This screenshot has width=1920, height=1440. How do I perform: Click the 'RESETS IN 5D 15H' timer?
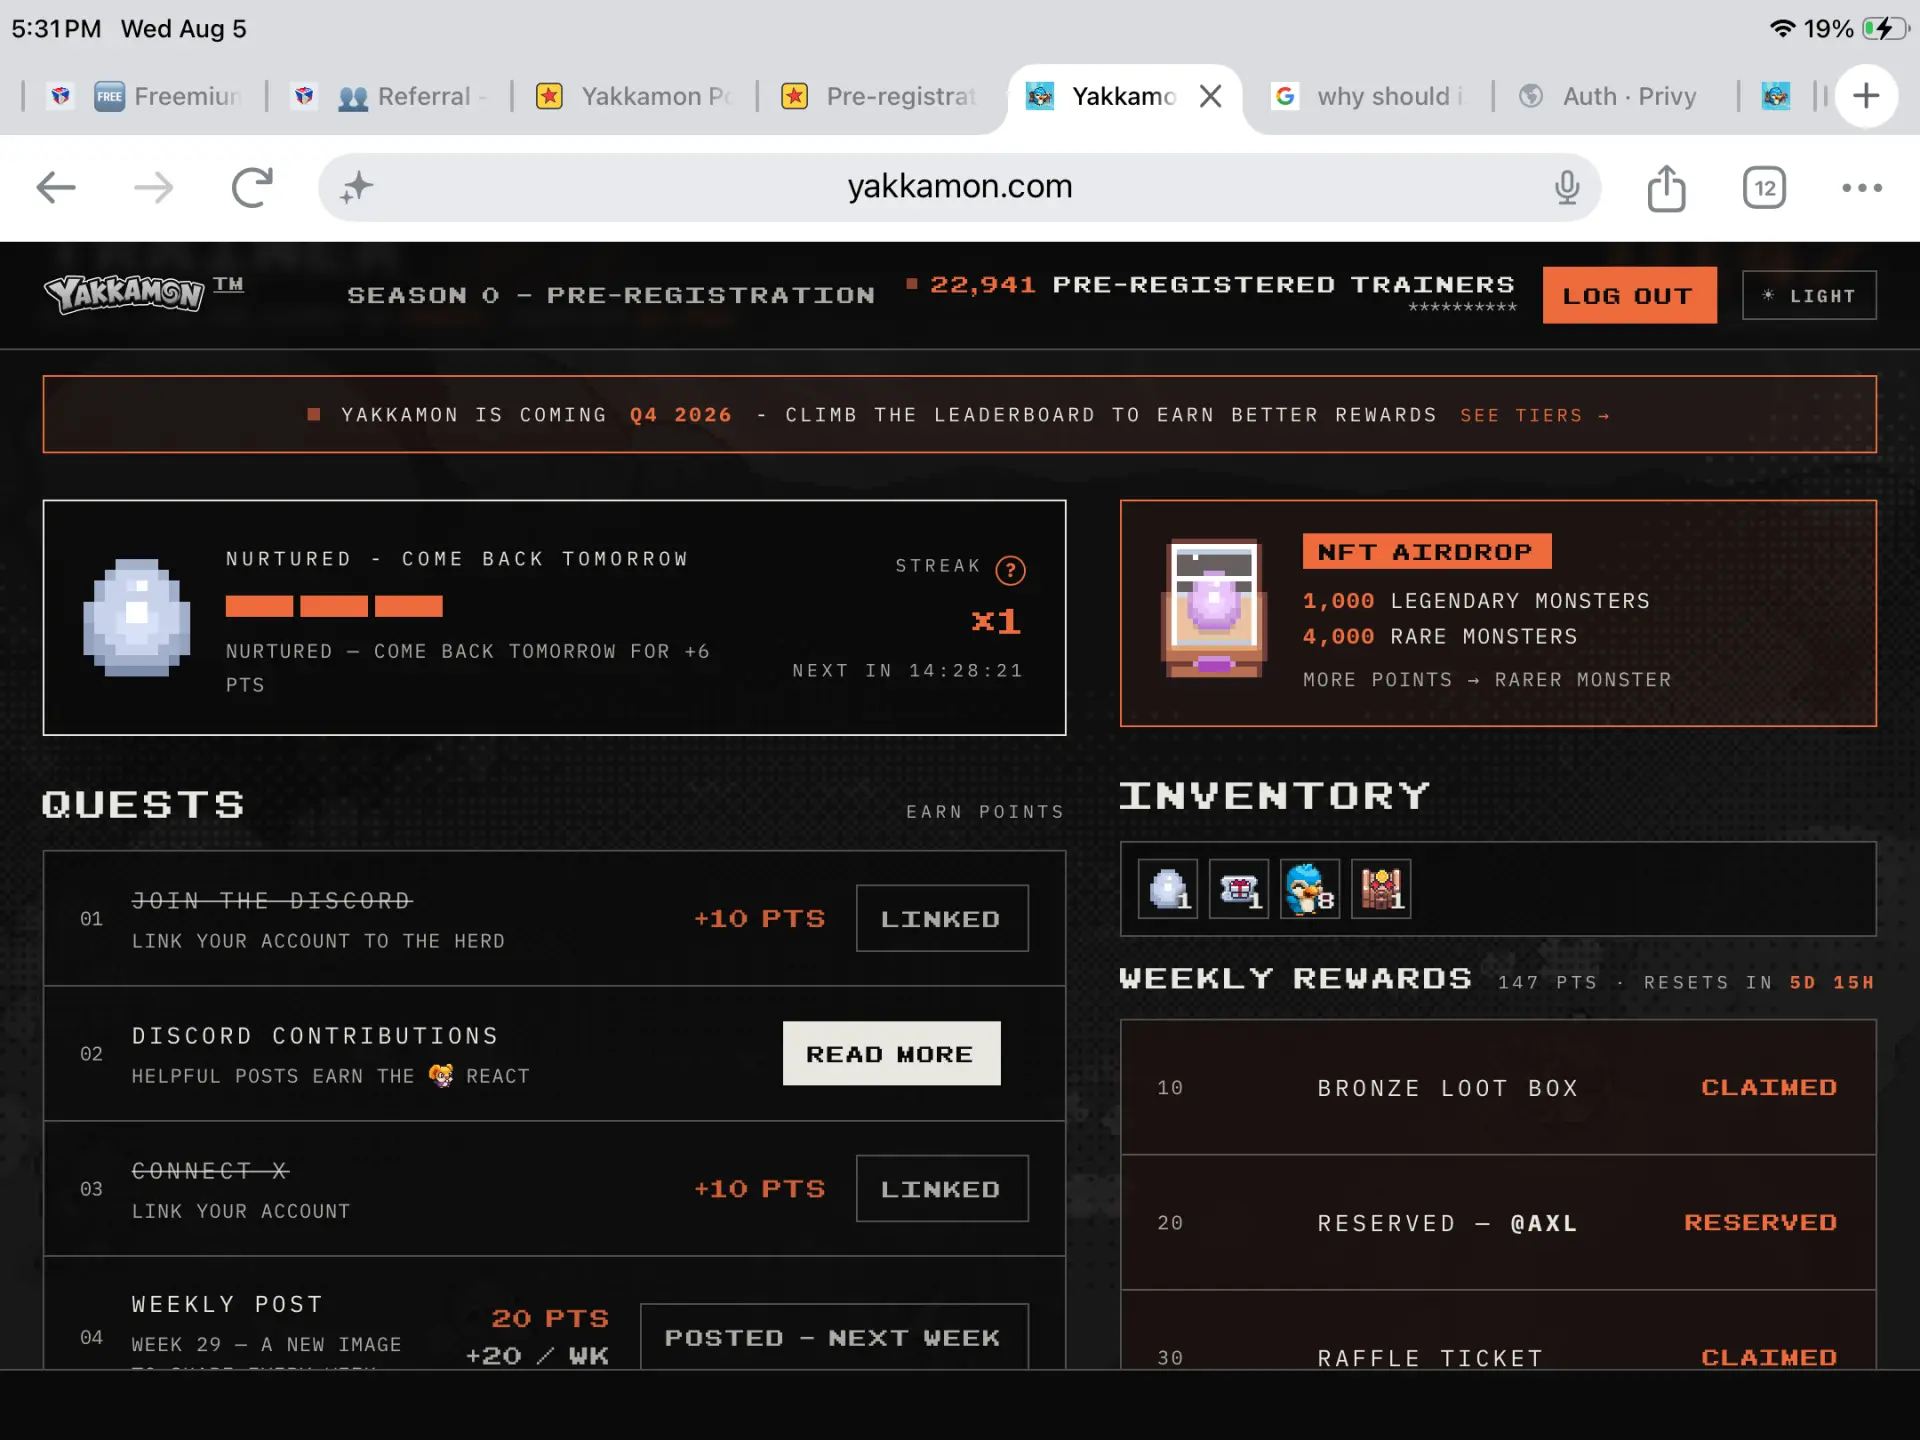point(1759,982)
